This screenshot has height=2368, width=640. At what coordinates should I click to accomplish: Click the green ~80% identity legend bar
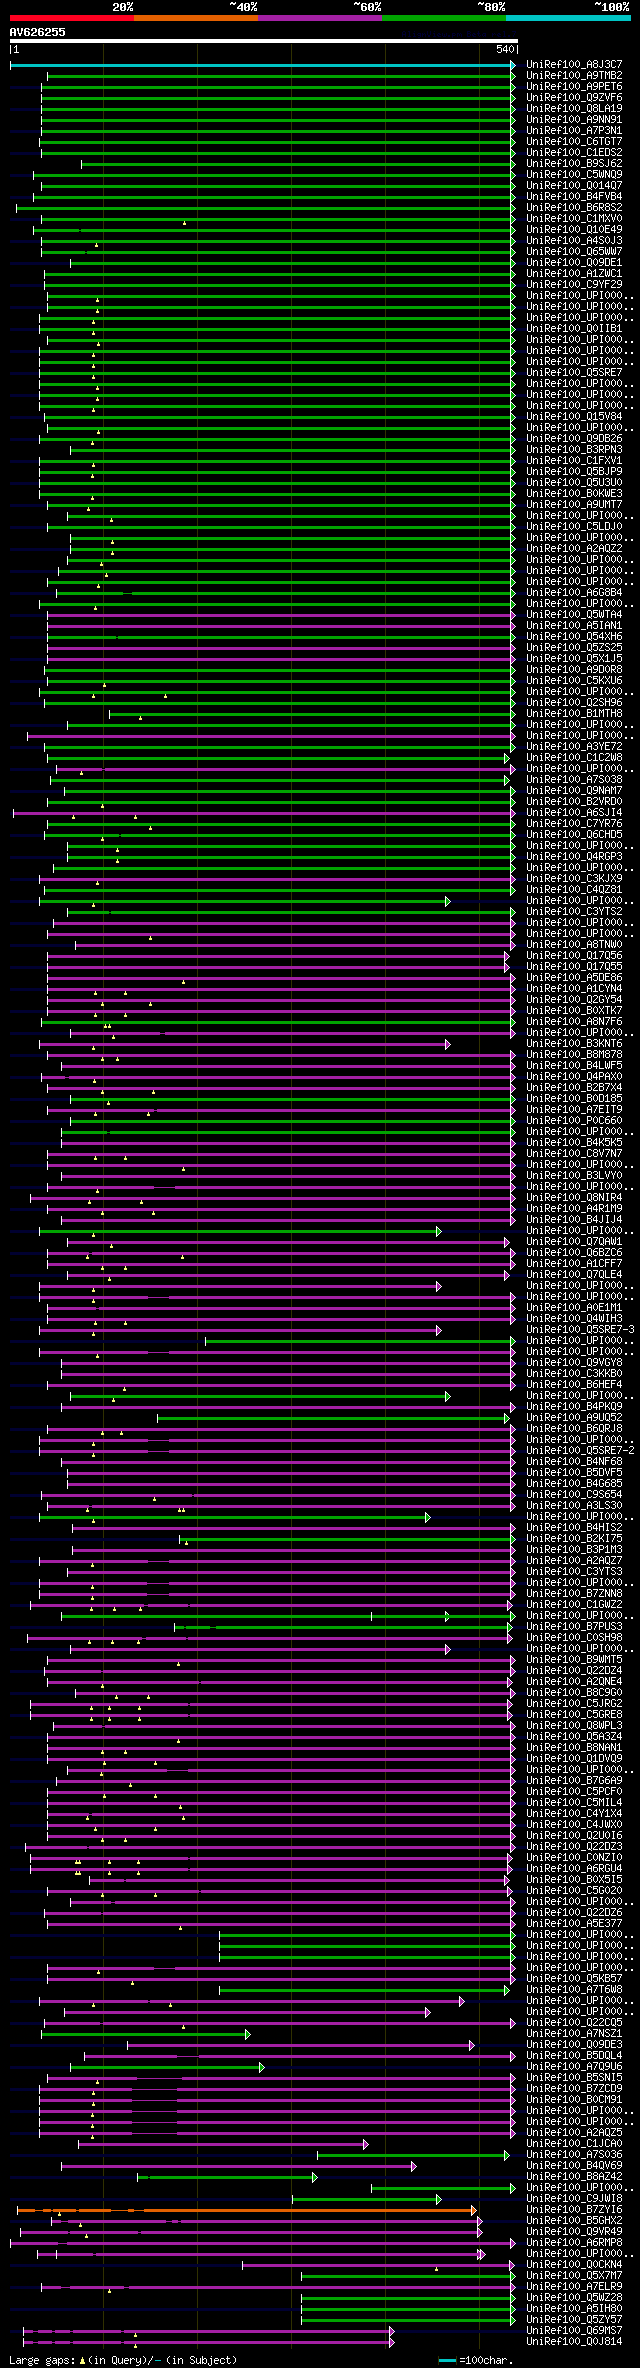coord(444,18)
